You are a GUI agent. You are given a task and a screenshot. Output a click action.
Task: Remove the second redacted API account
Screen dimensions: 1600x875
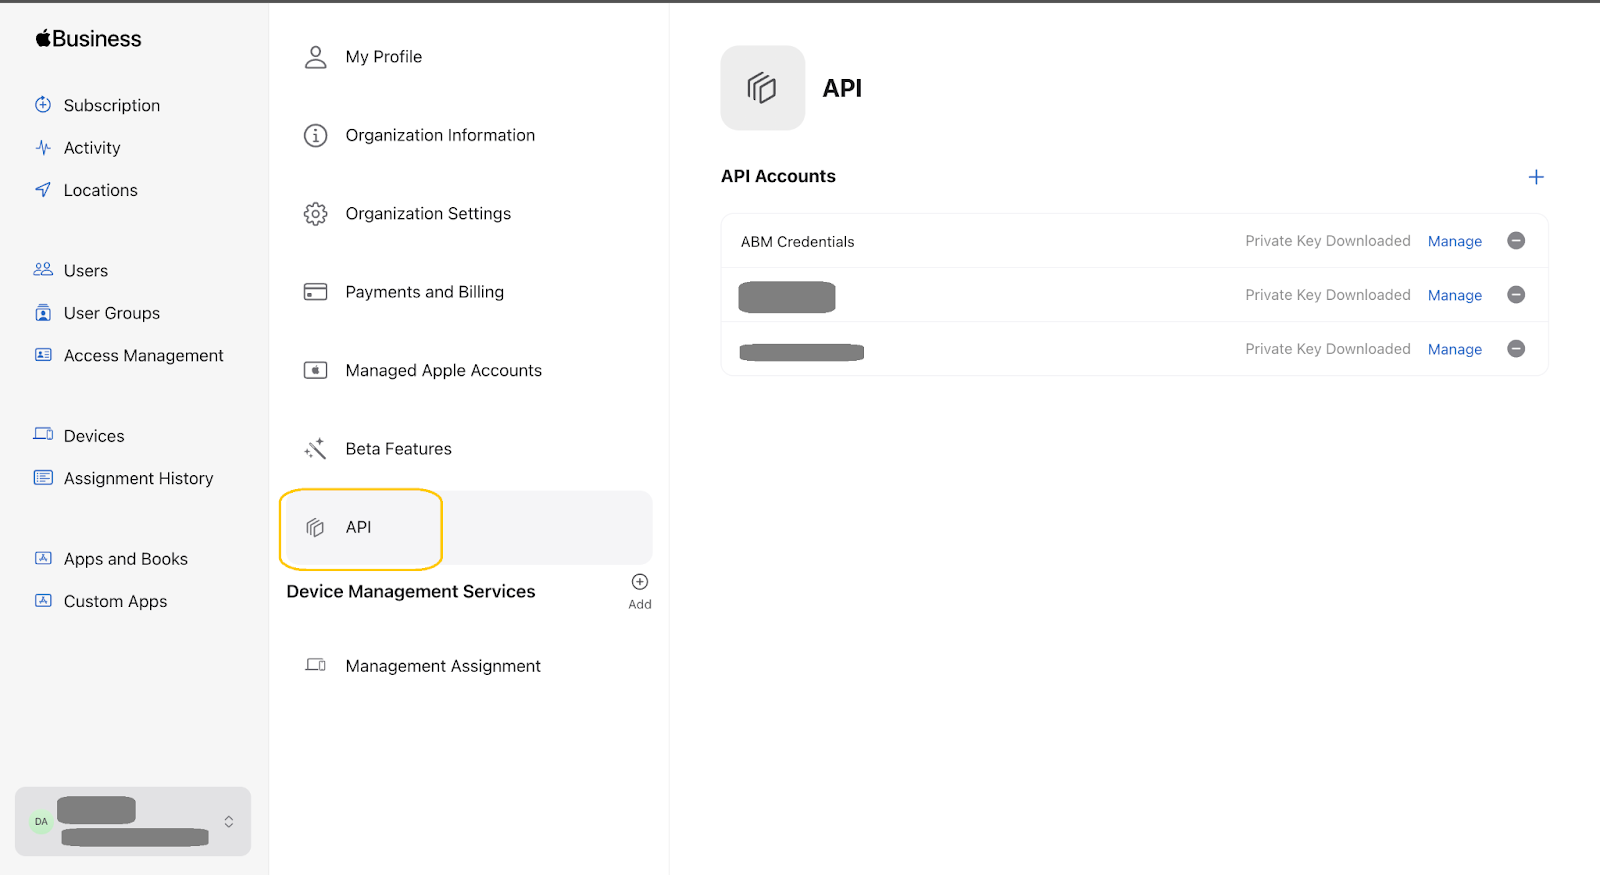(1516, 295)
